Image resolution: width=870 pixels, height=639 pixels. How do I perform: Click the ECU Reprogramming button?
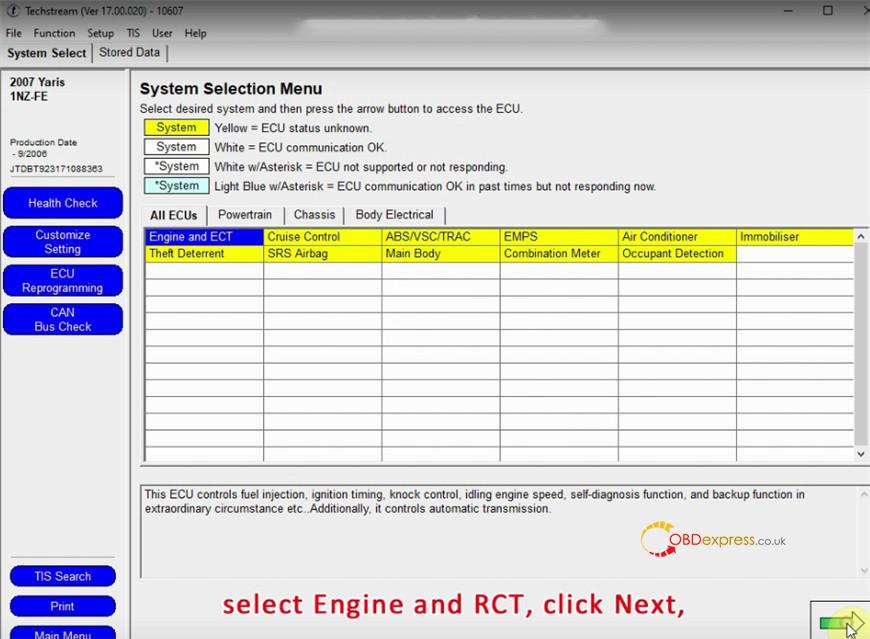click(x=63, y=281)
